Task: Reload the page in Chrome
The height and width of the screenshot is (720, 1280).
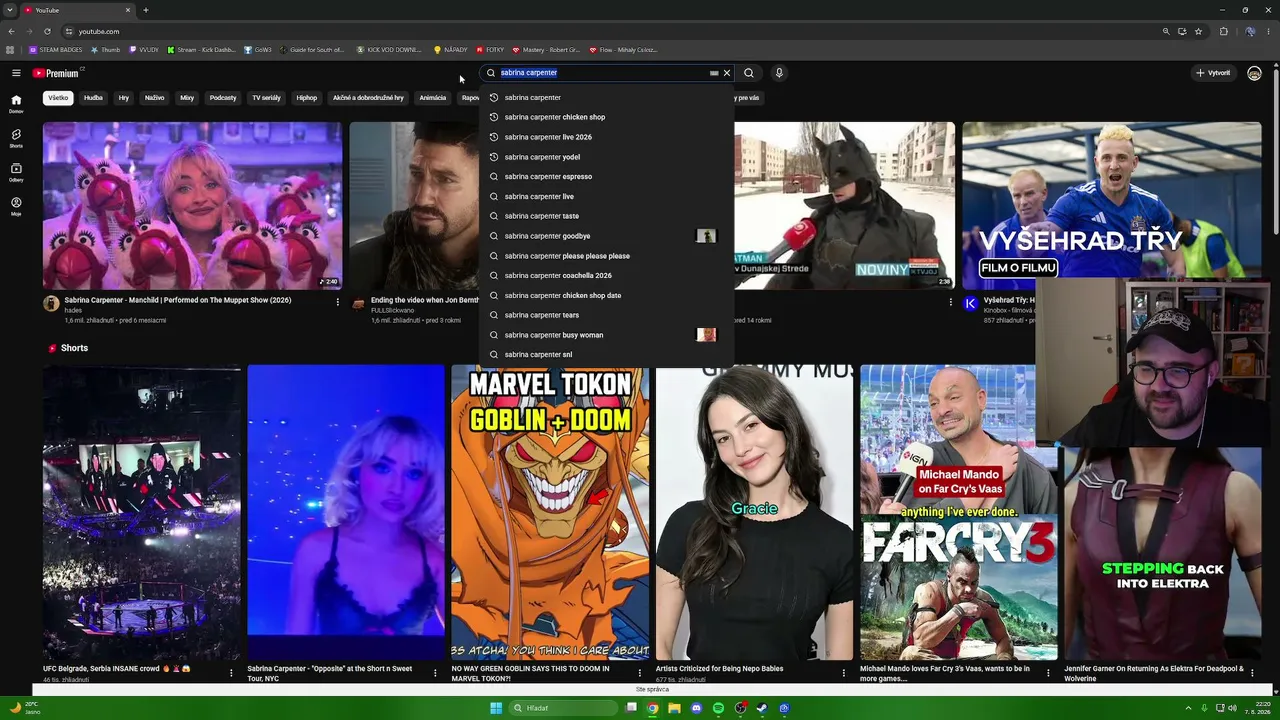Action: (x=47, y=31)
